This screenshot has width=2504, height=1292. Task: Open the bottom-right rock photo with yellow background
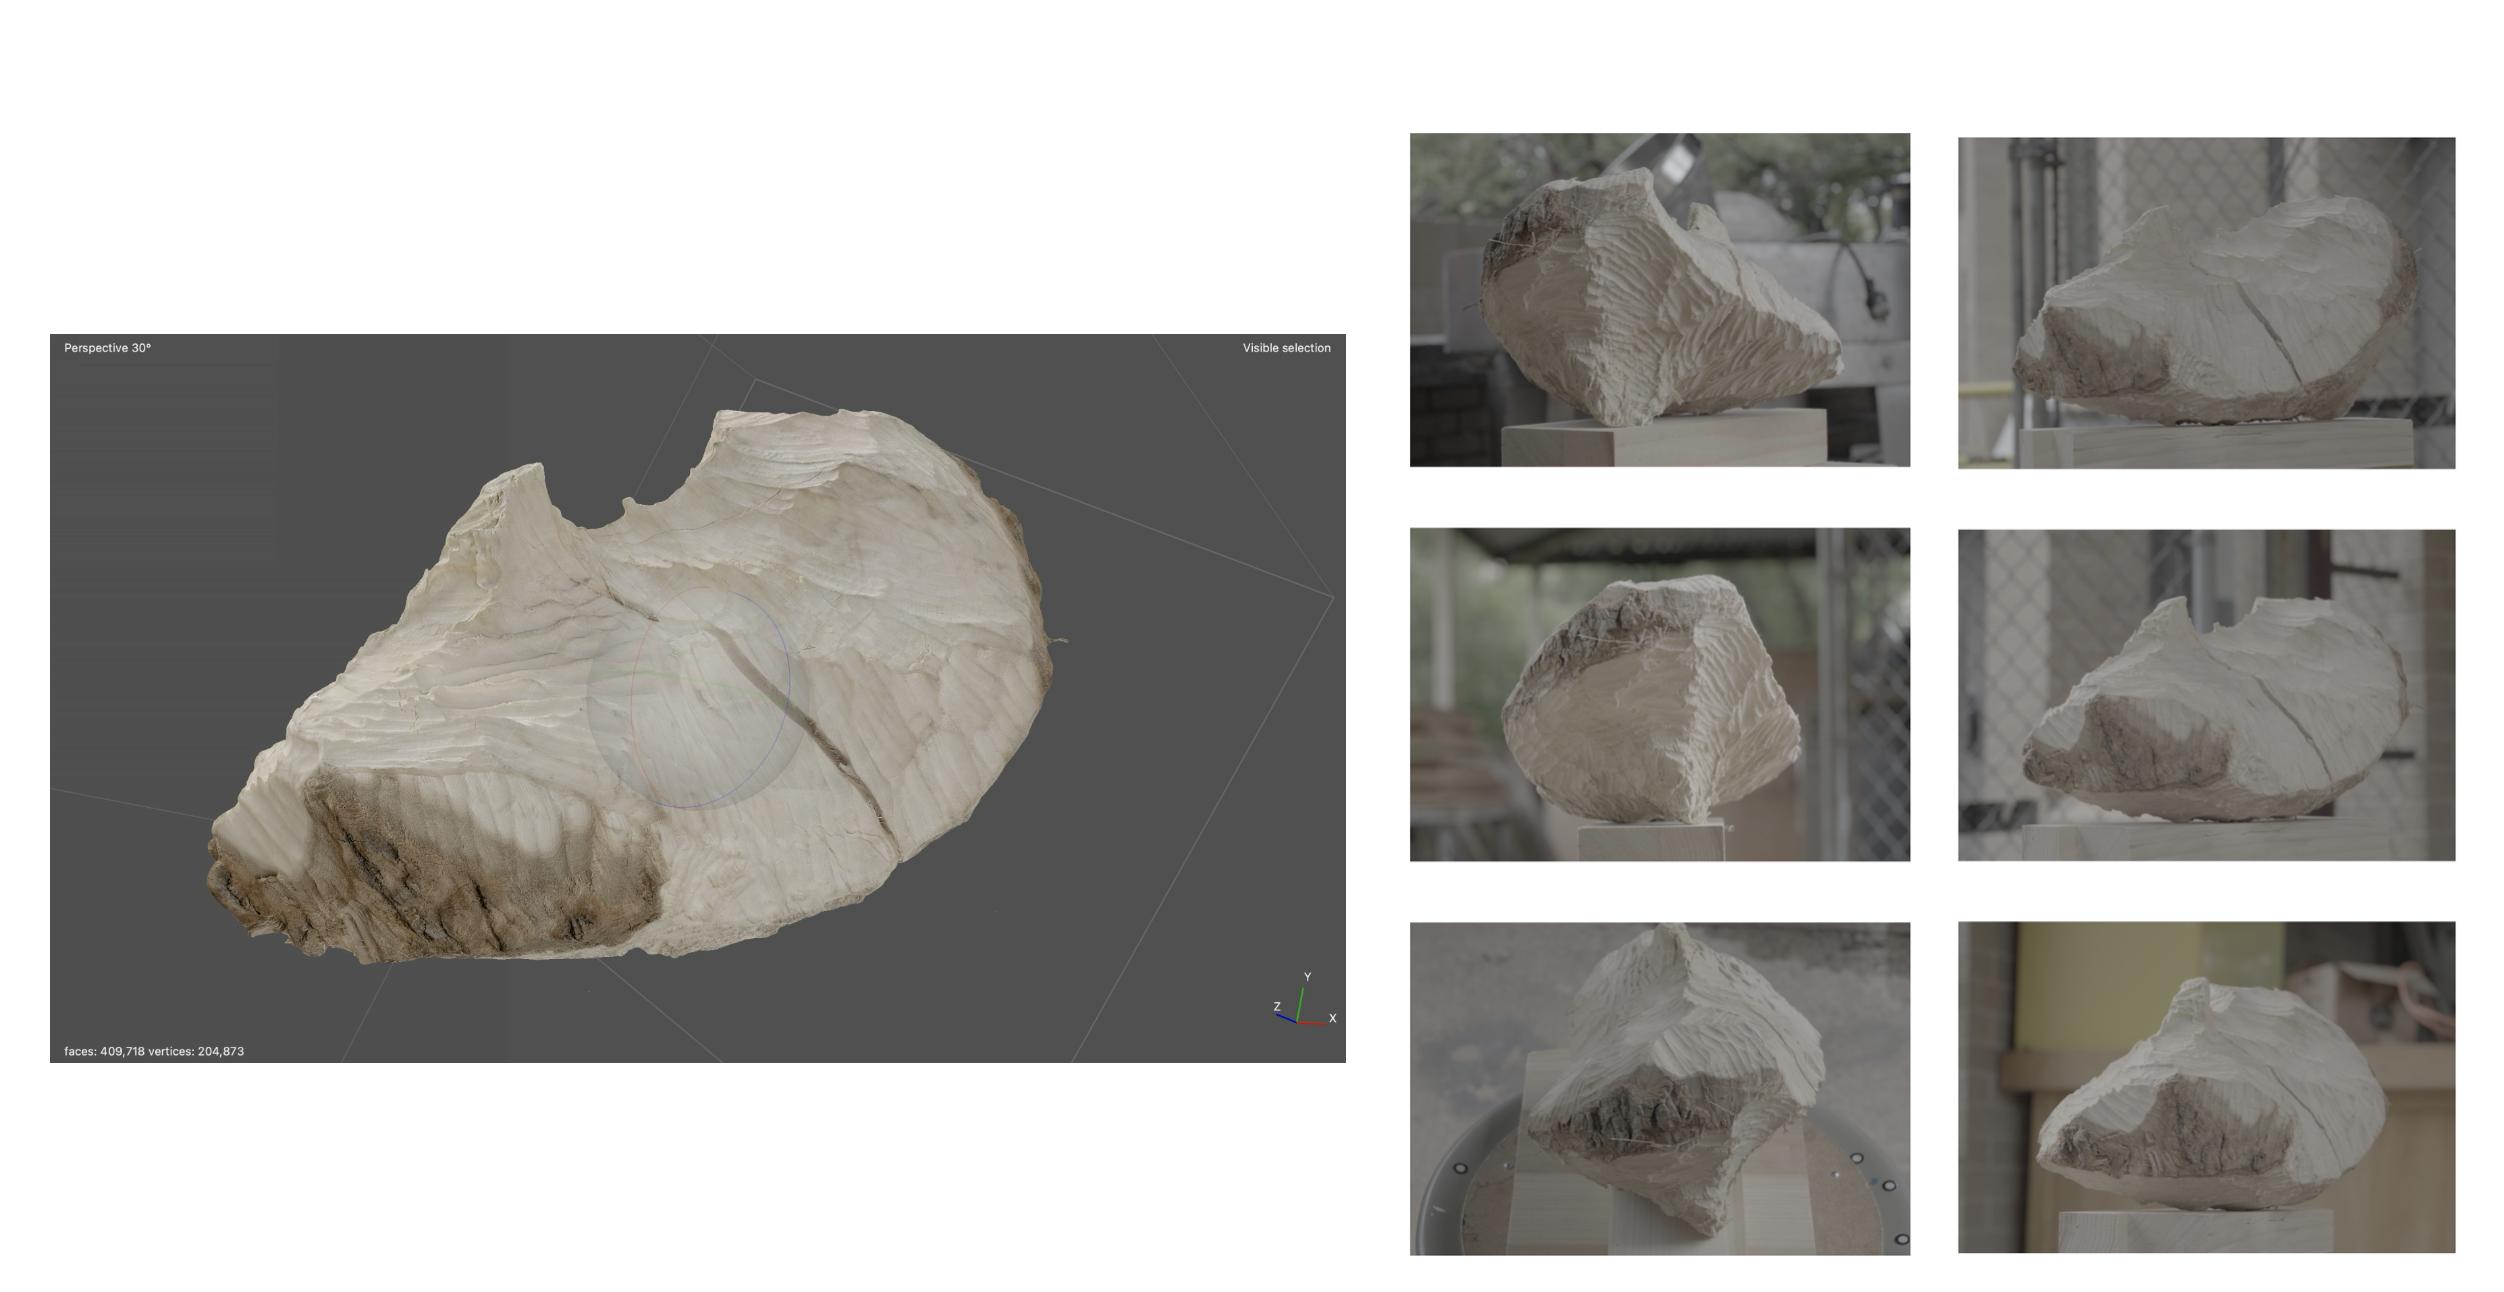coord(2206,1087)
